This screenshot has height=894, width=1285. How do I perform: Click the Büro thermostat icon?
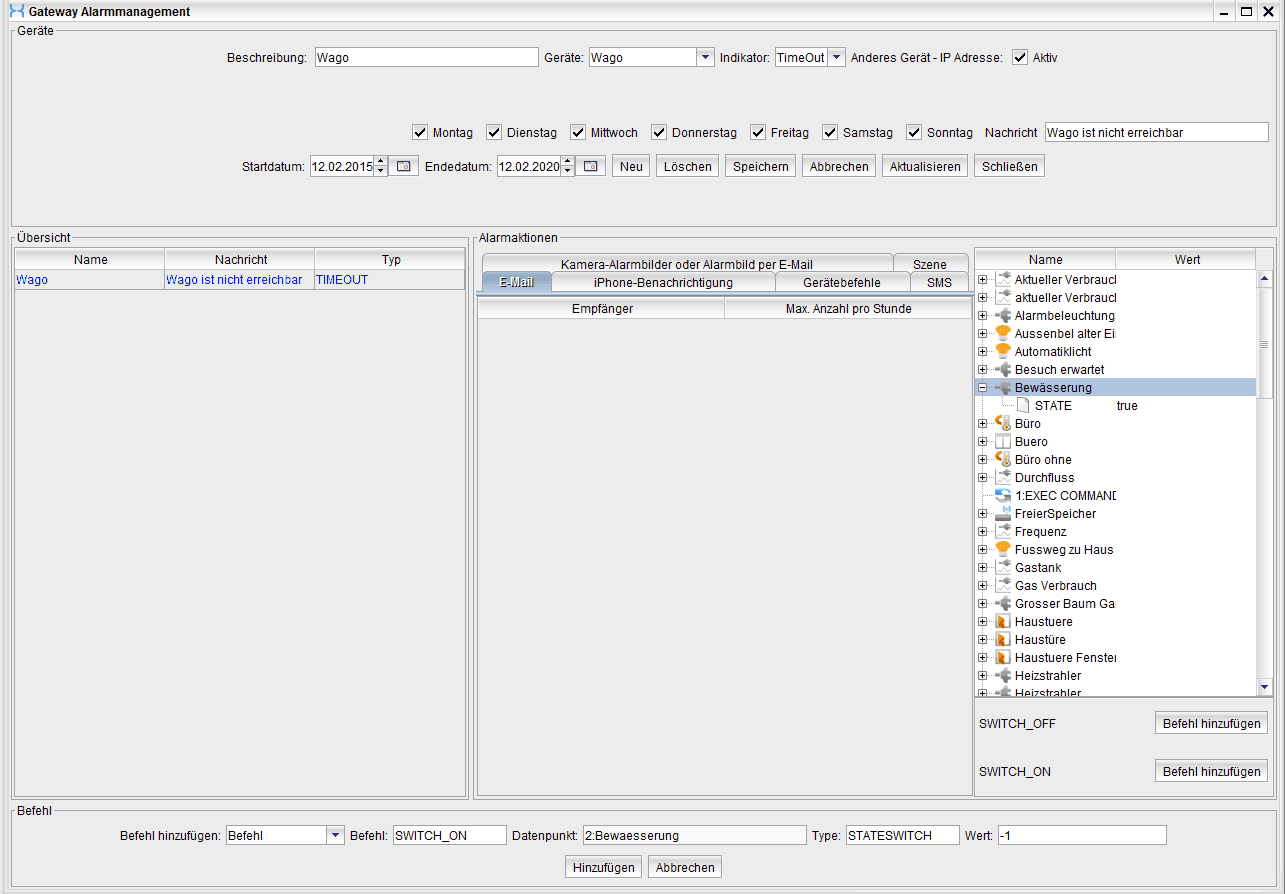tap(1003, 424)
